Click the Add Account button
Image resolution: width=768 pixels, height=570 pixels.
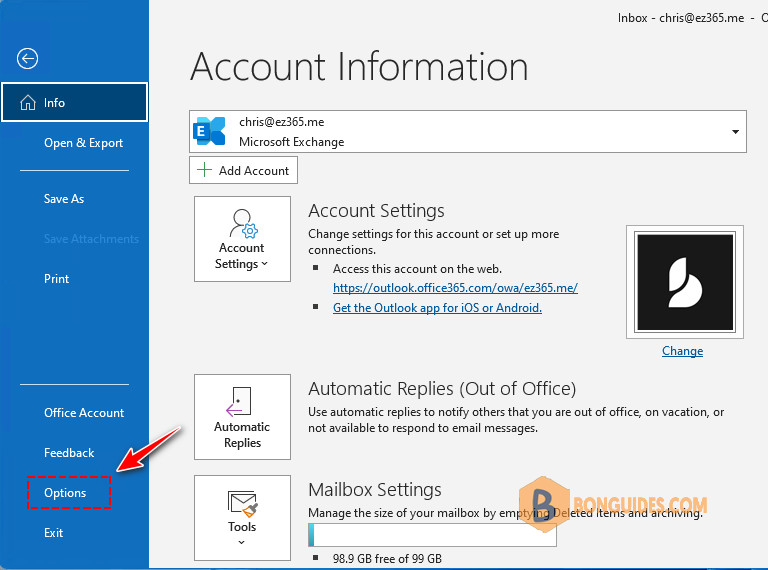[x=243, y=170]
